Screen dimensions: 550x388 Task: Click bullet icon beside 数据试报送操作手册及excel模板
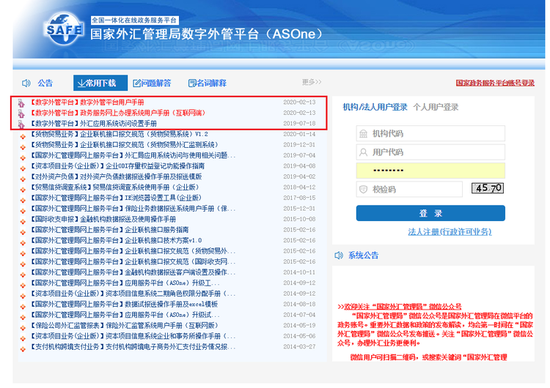click(23, 306)
